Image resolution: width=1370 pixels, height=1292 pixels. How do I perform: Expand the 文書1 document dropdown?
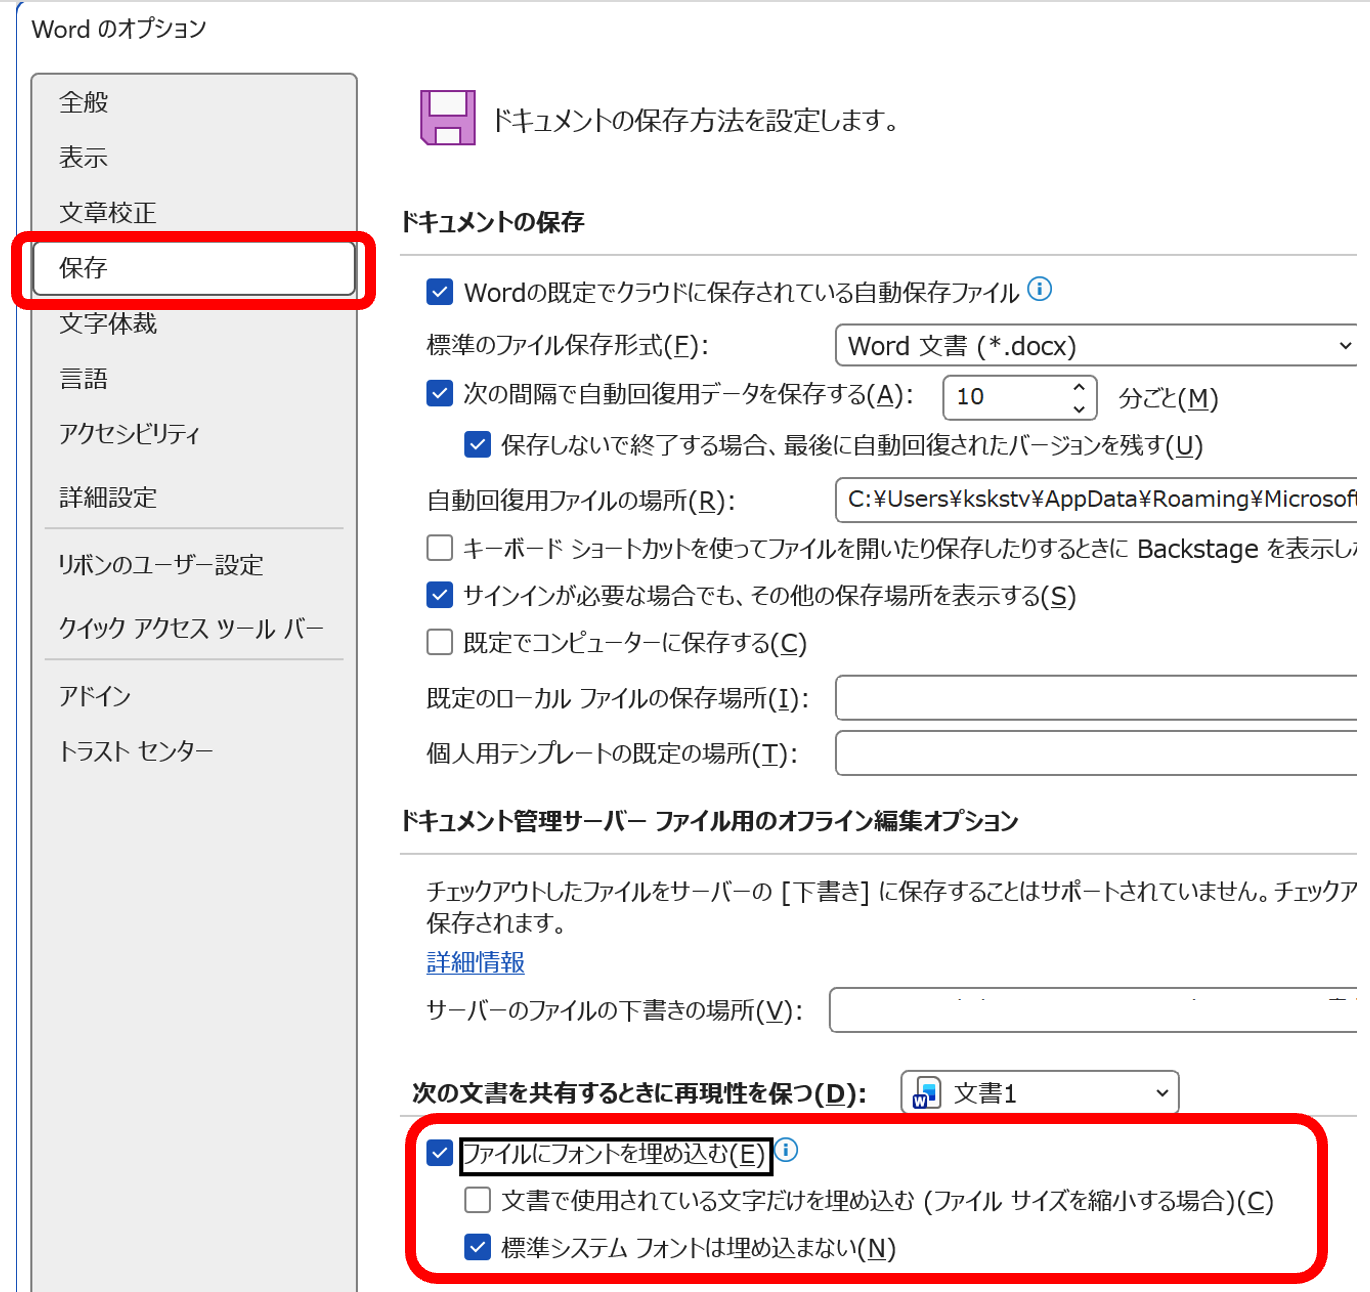pyautogui.click(x=1160, y=1093)
